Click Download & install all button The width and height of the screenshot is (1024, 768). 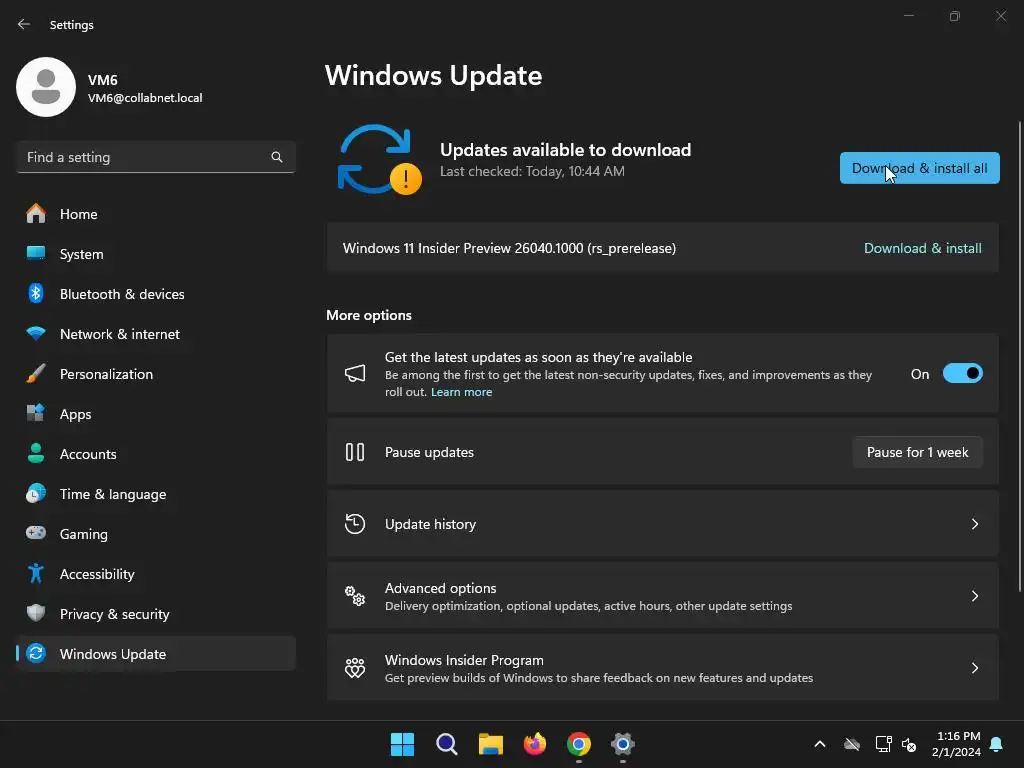(920, 168)
